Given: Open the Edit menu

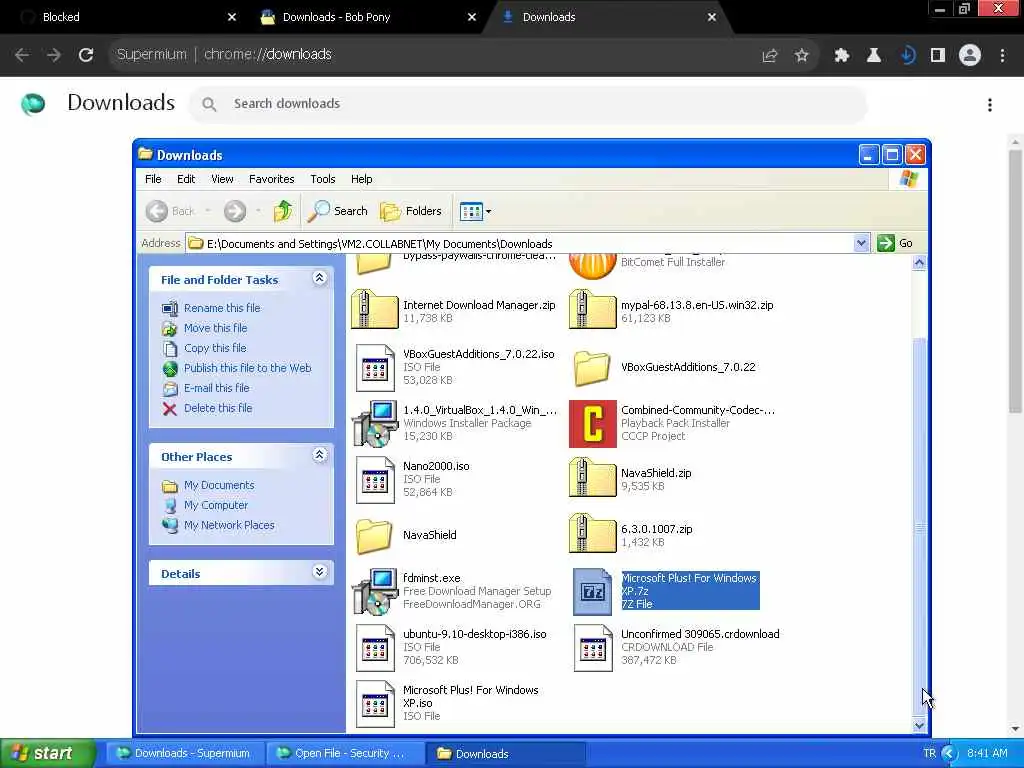Looking at the screenshot, I should (186, 179).
